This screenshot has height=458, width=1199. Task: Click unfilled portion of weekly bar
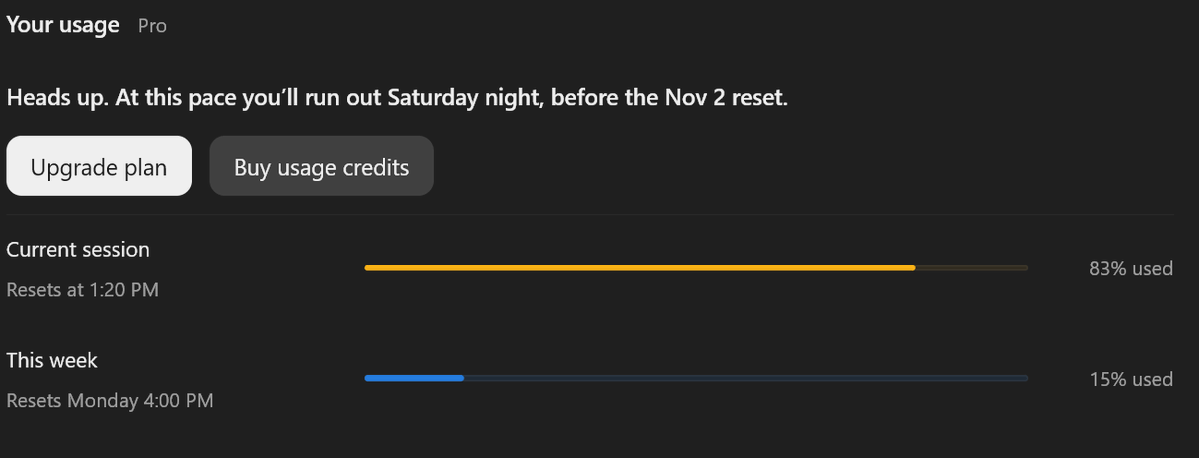[746, 378]
